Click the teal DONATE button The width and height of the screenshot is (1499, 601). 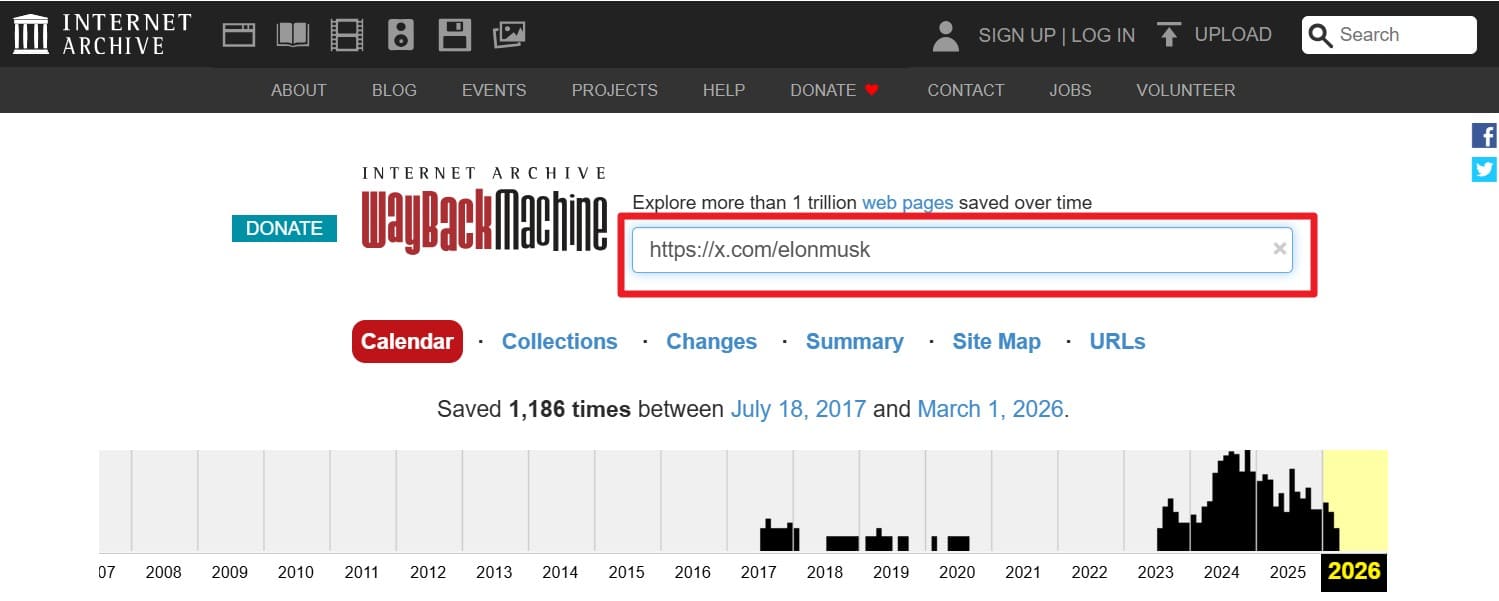(284, 228)
